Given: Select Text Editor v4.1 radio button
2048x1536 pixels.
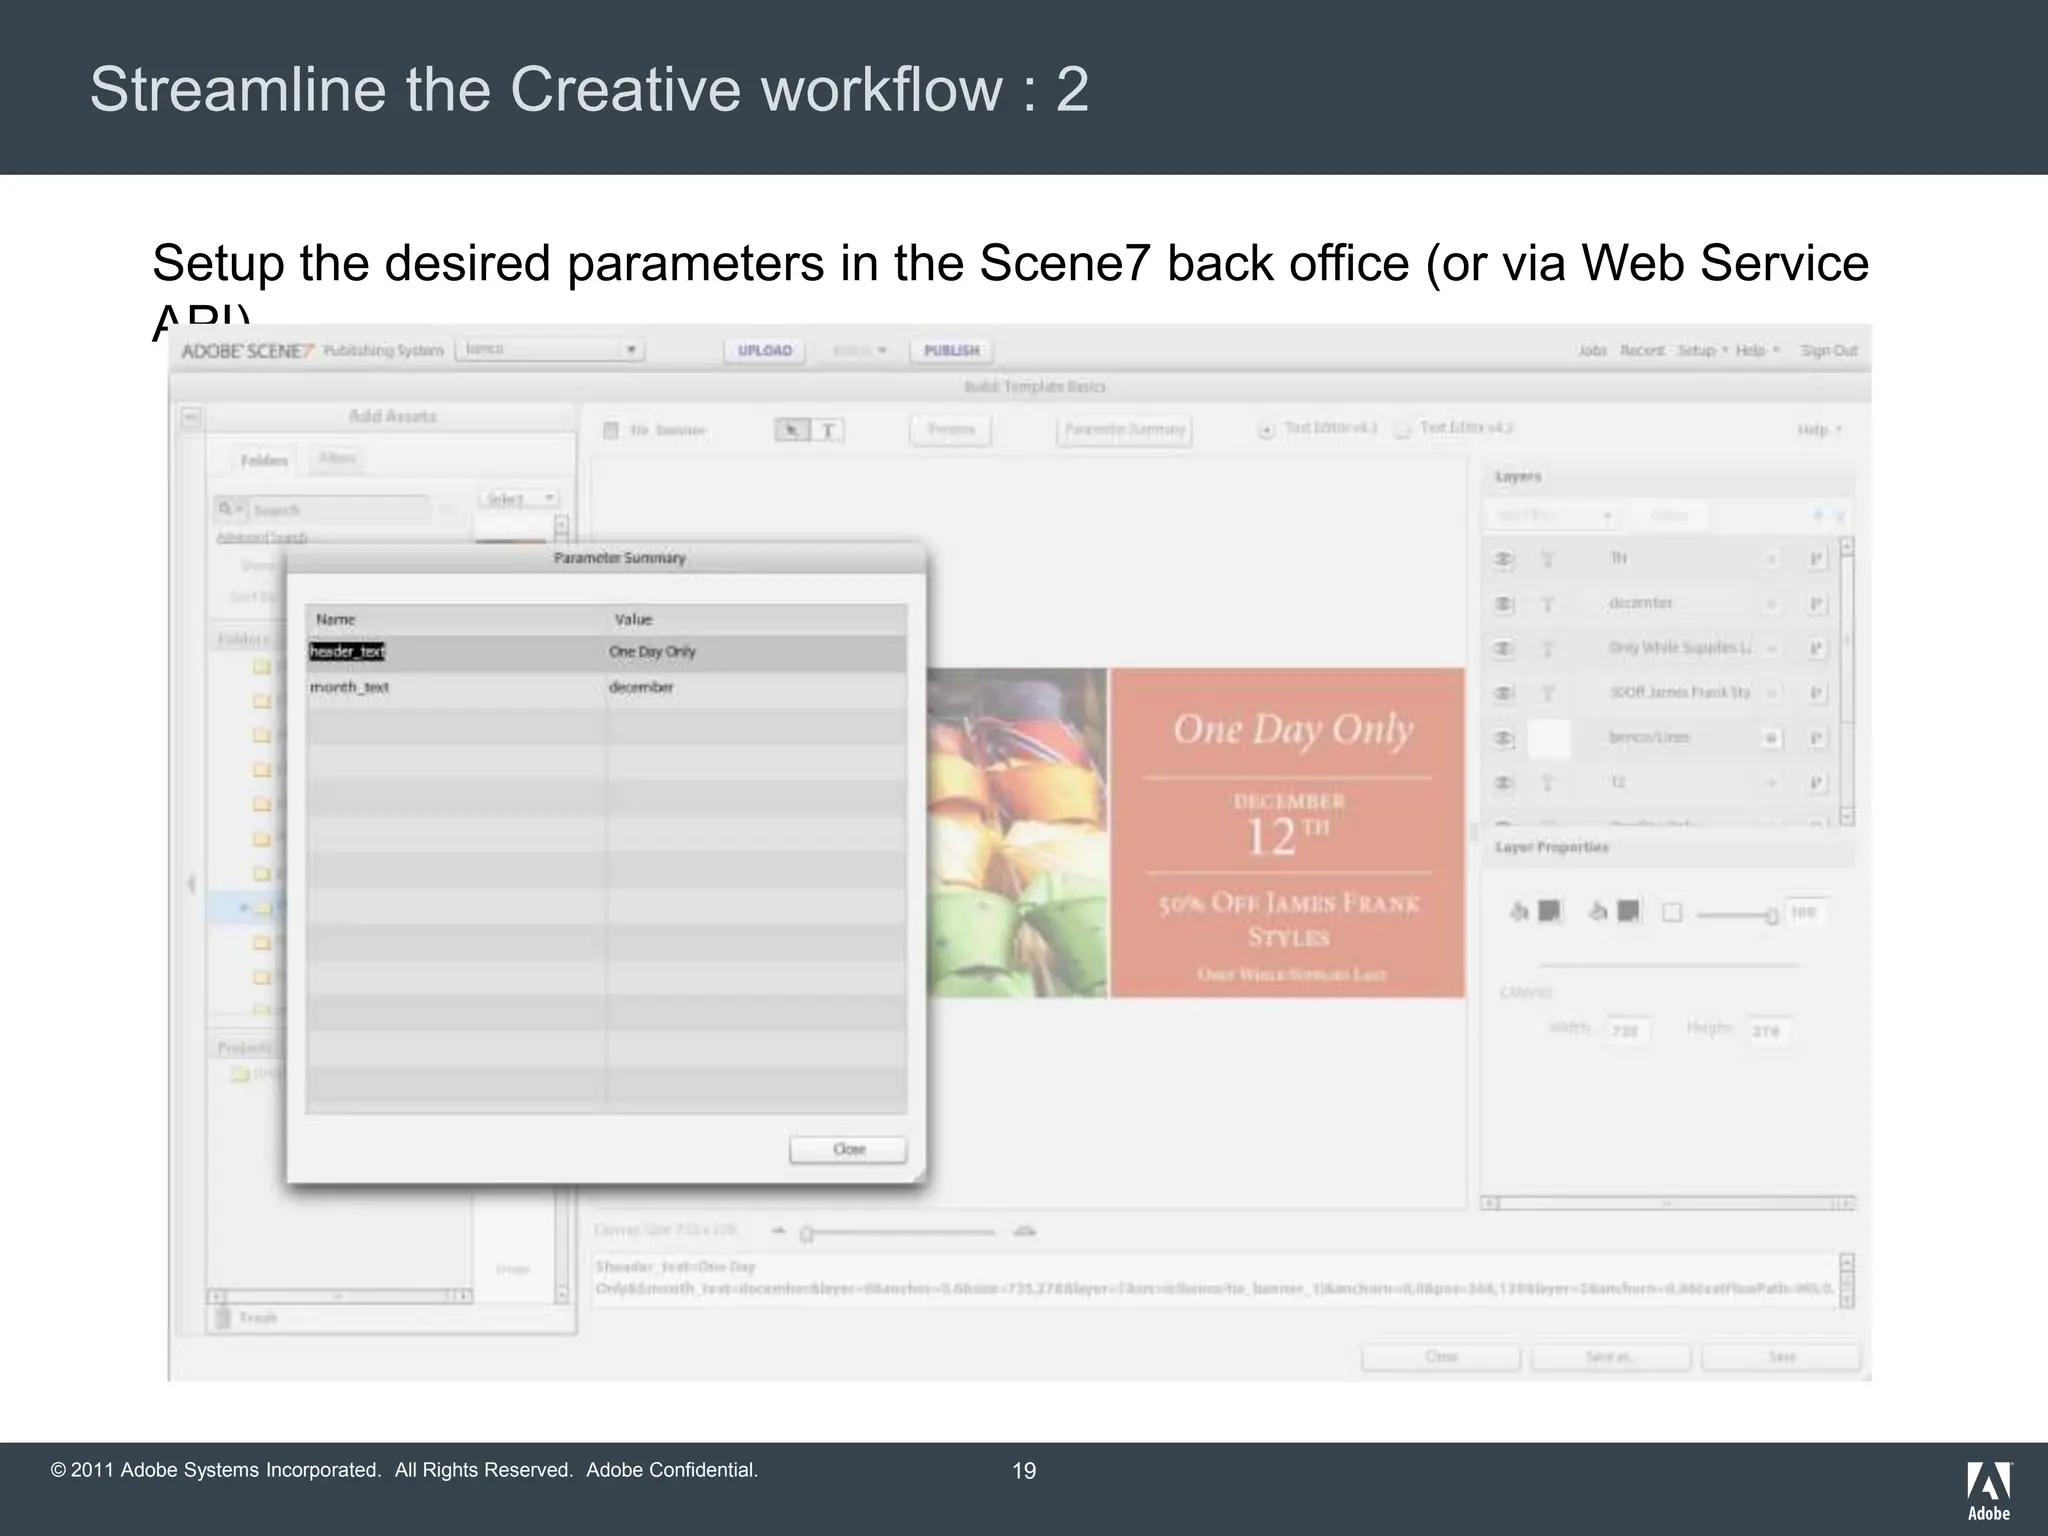Looking at the screenshot, I should (1266, 430).
